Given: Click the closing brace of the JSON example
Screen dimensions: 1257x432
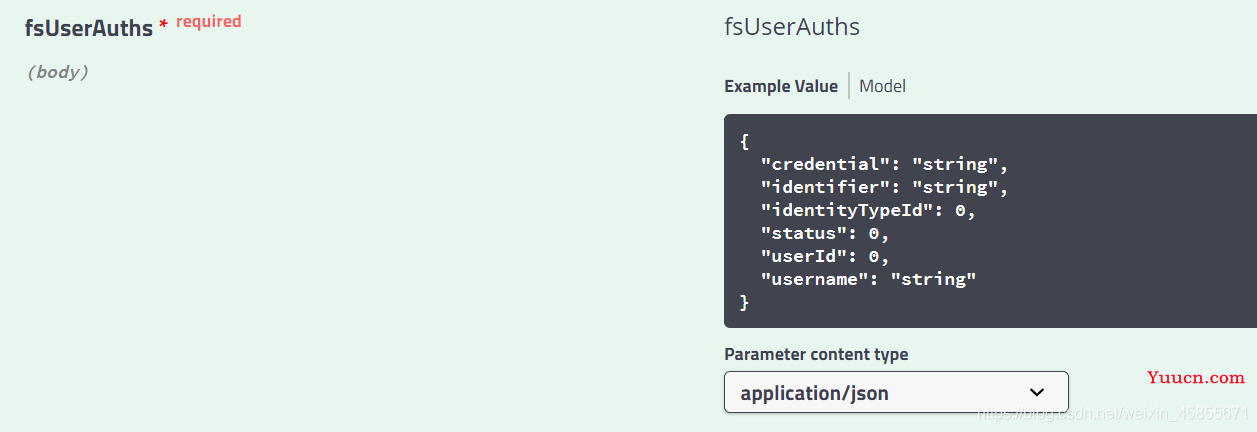Looking at the screenshot, I should click(745, 302).
